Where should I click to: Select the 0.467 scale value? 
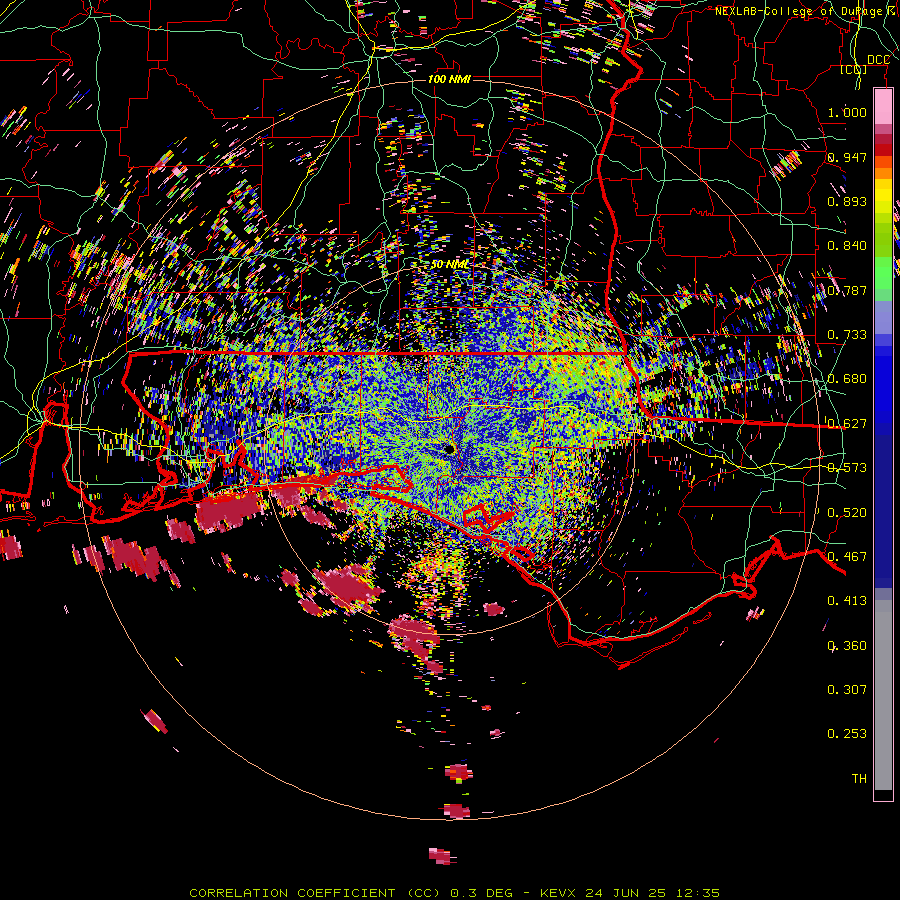[847, 557]
